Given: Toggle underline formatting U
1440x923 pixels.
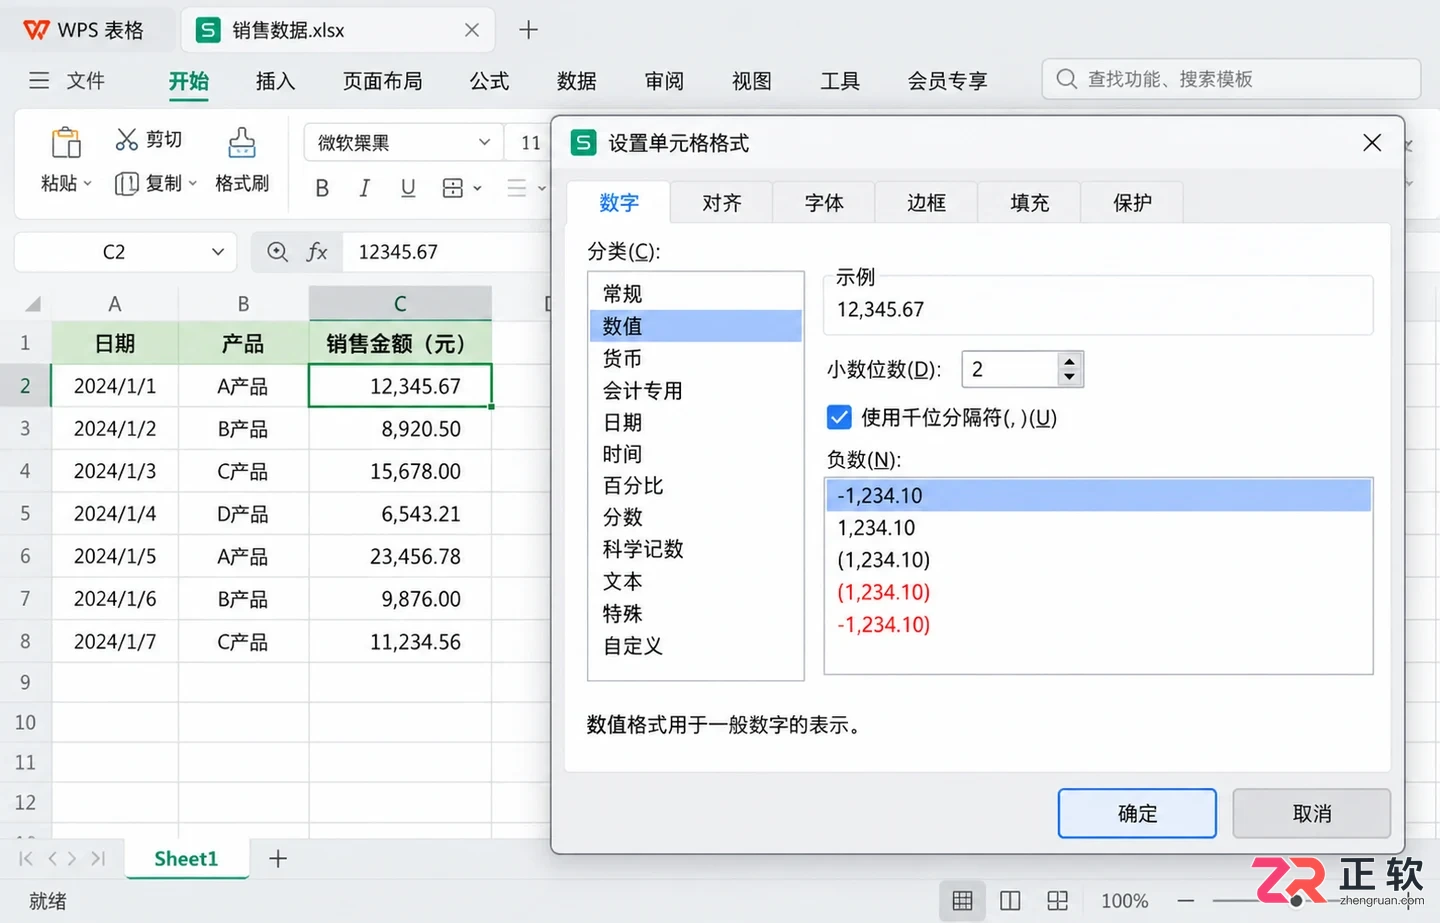Looking at the screenshot, I should click(x=408, y=188).
